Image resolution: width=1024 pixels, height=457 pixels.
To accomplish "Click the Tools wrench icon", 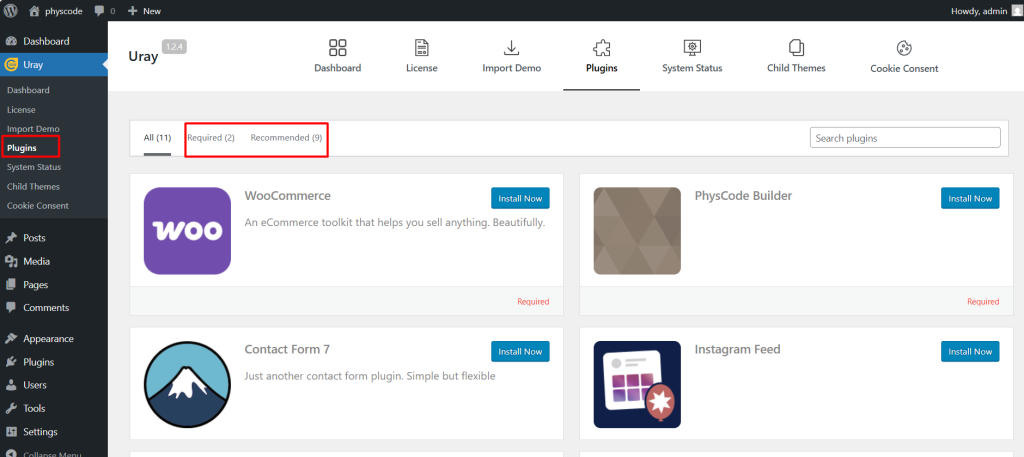I will (11, 408).
